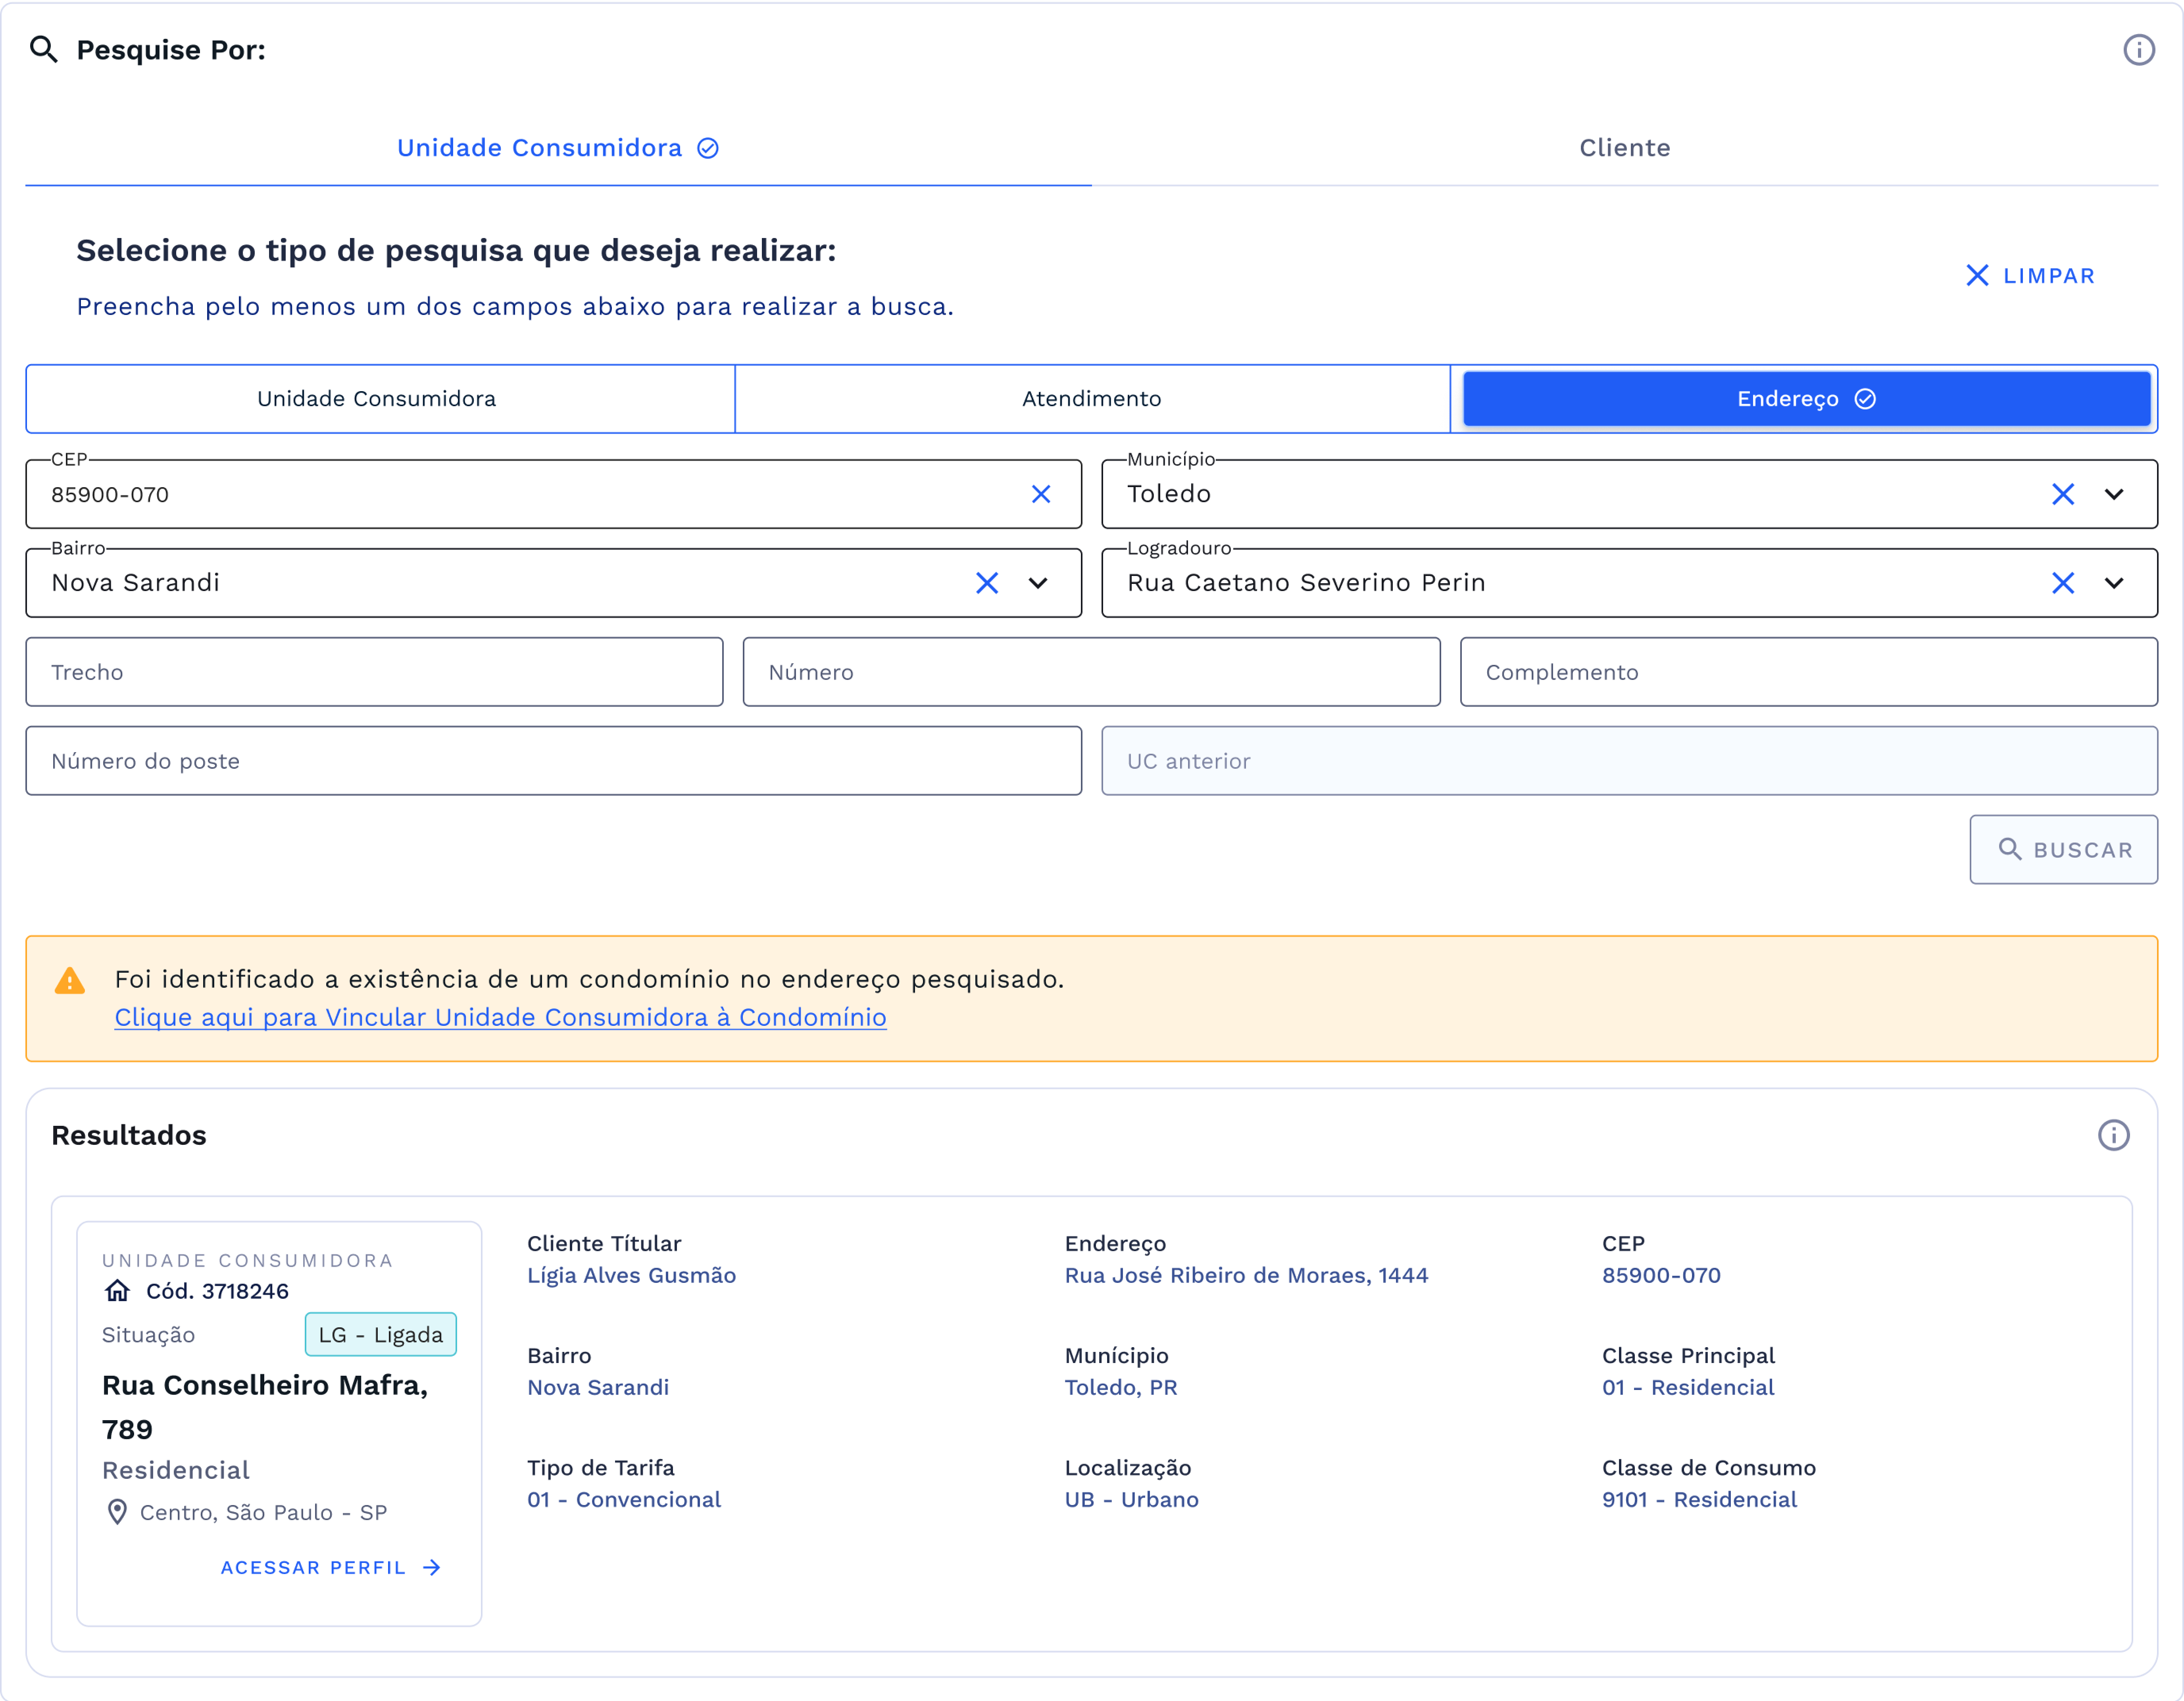Clear the Bairro Nova Sarandi selection

click(986, 583)
